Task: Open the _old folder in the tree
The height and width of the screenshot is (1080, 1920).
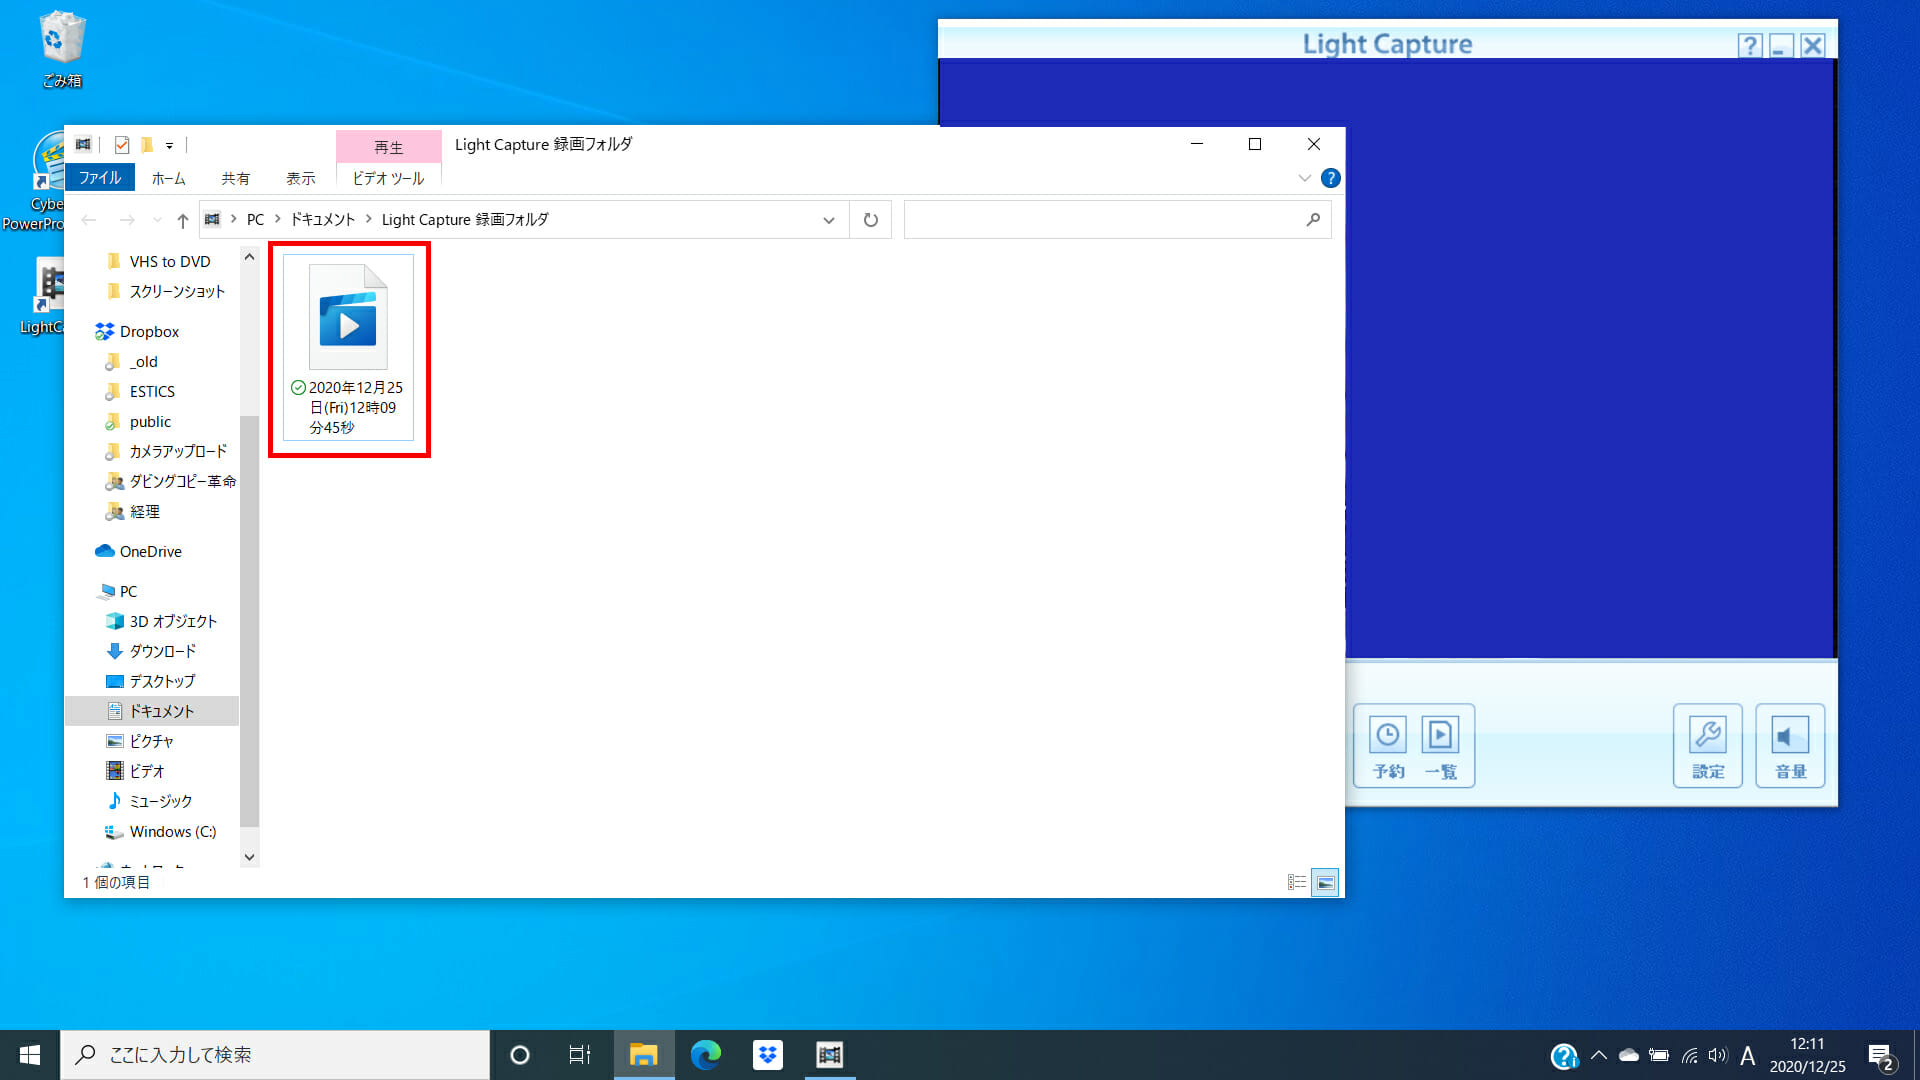Action: click(132, 361)
